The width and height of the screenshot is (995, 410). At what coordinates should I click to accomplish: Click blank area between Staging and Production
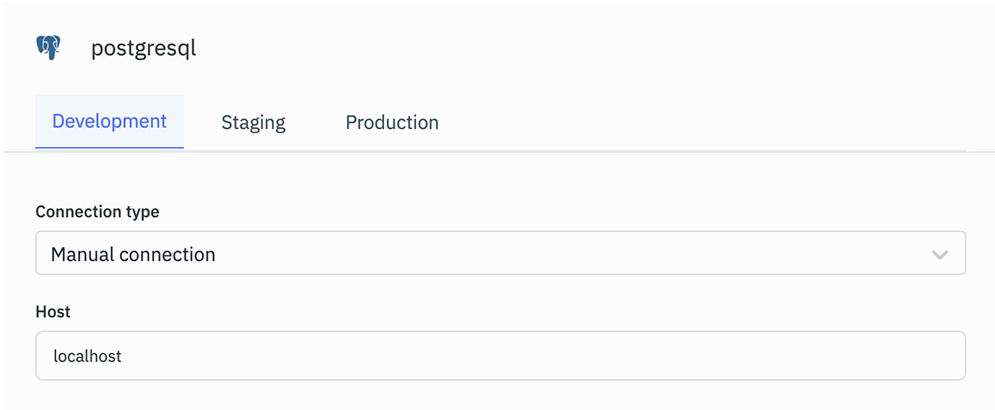[315, 123]
